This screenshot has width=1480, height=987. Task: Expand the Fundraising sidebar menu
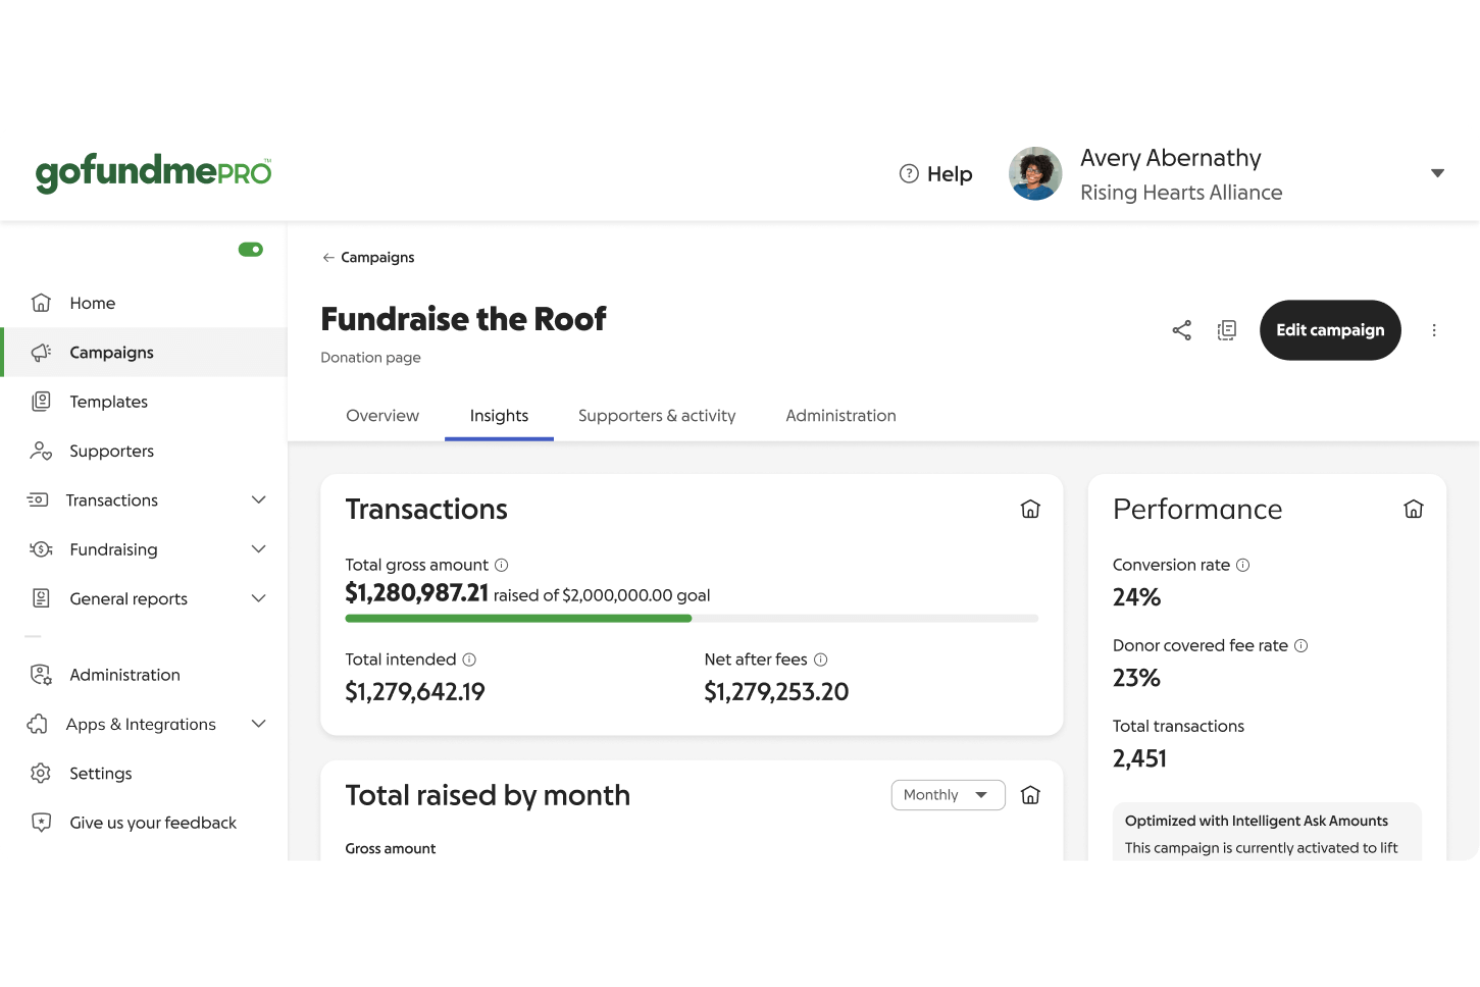click(259, 549)
